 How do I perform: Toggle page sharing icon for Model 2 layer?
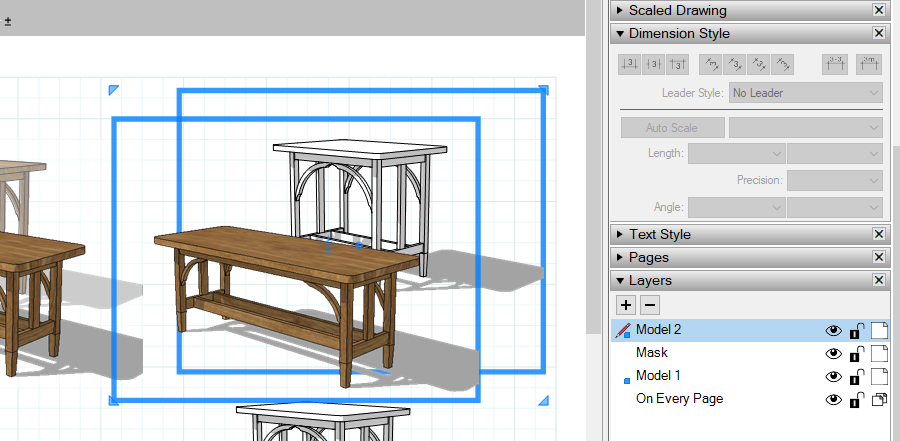(x=879, y=331)
